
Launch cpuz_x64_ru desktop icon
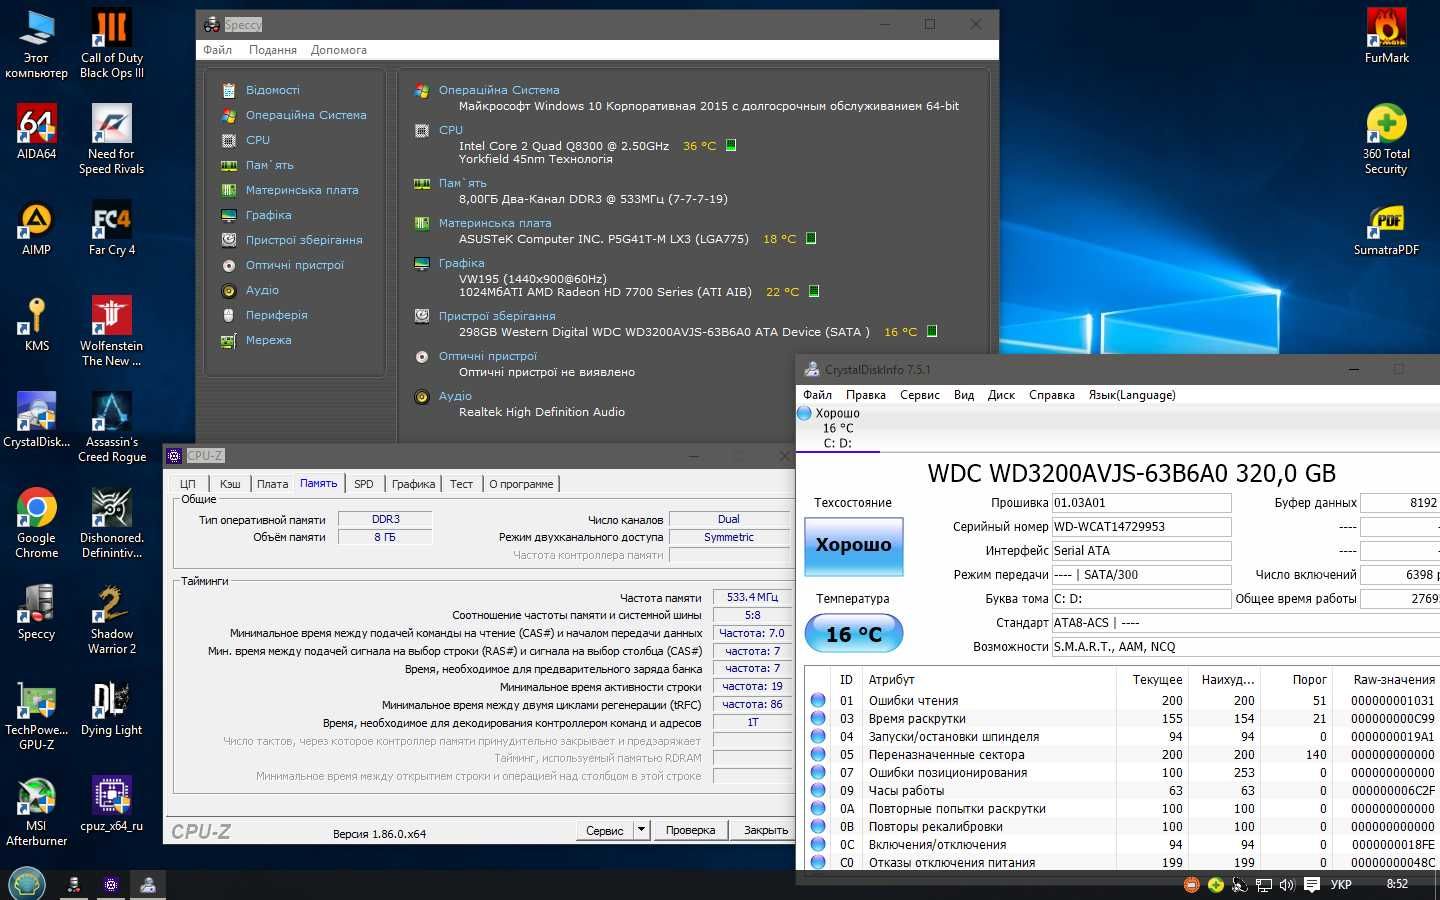[111, 804]
